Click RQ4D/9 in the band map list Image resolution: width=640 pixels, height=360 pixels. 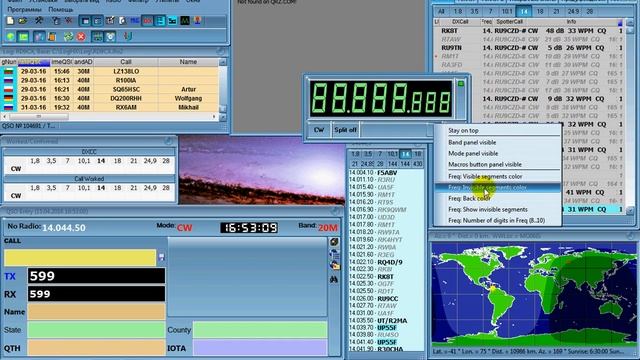[x=390, y=262]
